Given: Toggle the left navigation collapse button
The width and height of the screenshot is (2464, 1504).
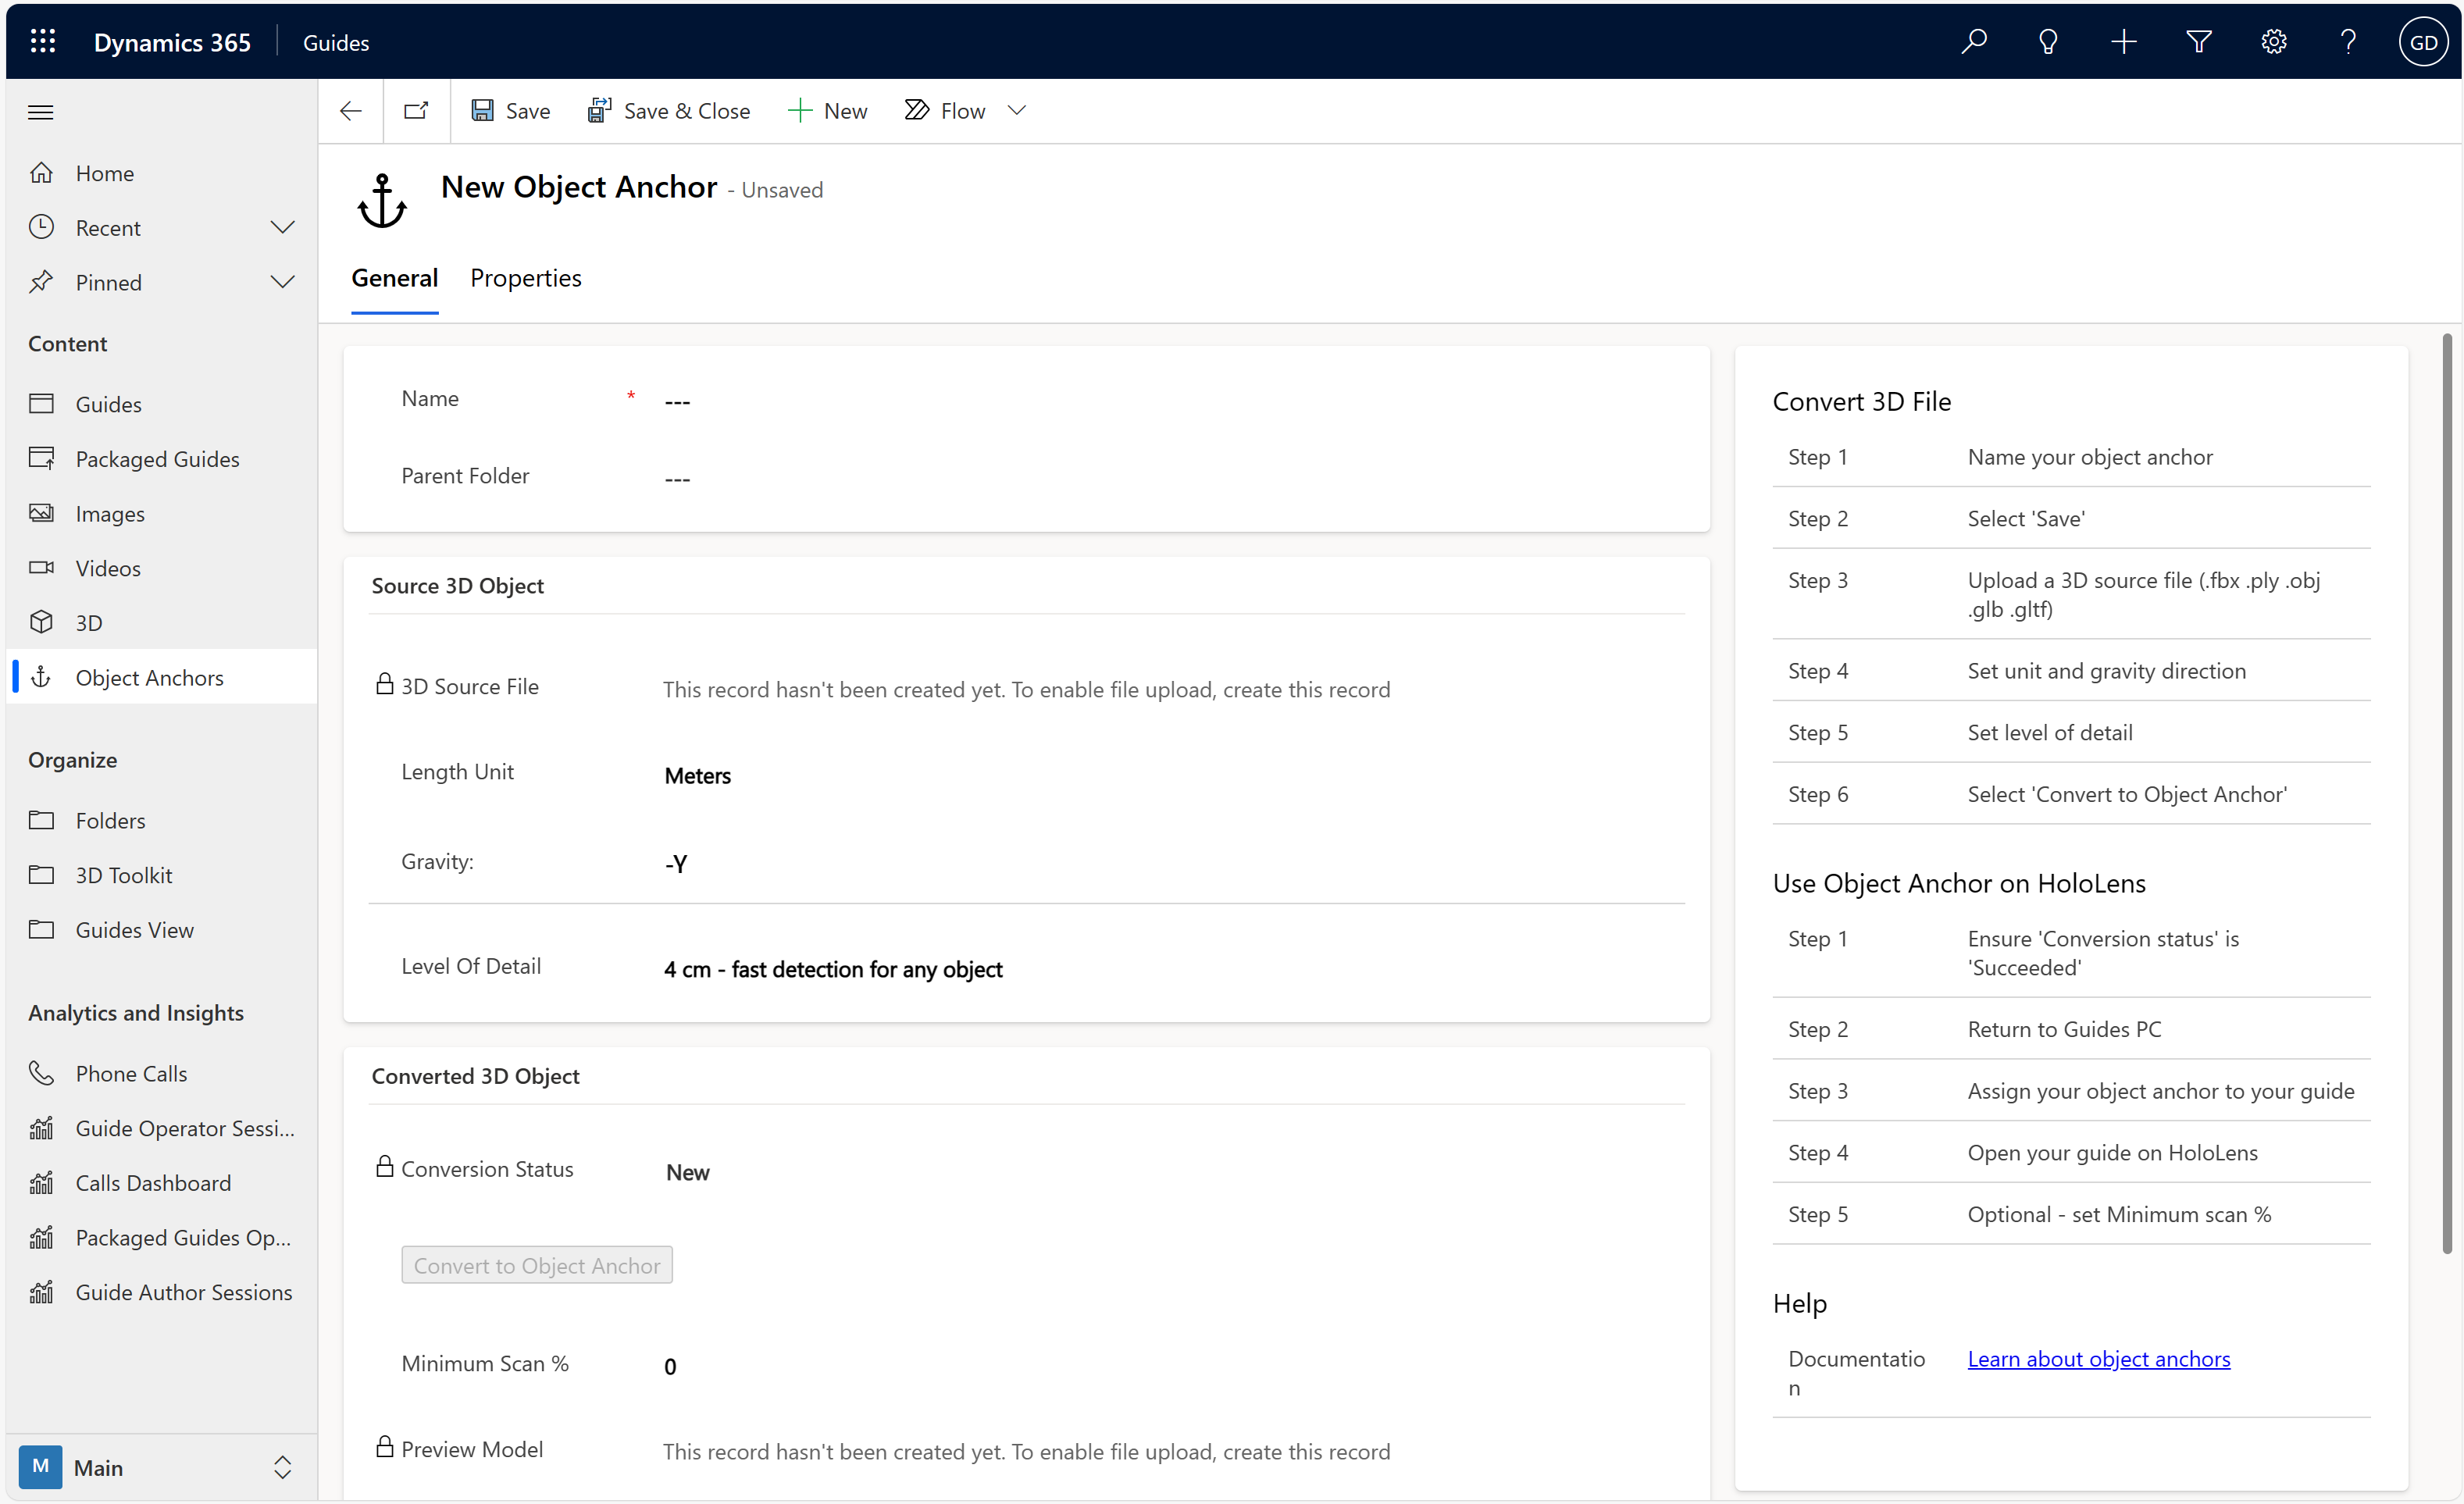Looking at the screenshot, I should click(41, 111).
